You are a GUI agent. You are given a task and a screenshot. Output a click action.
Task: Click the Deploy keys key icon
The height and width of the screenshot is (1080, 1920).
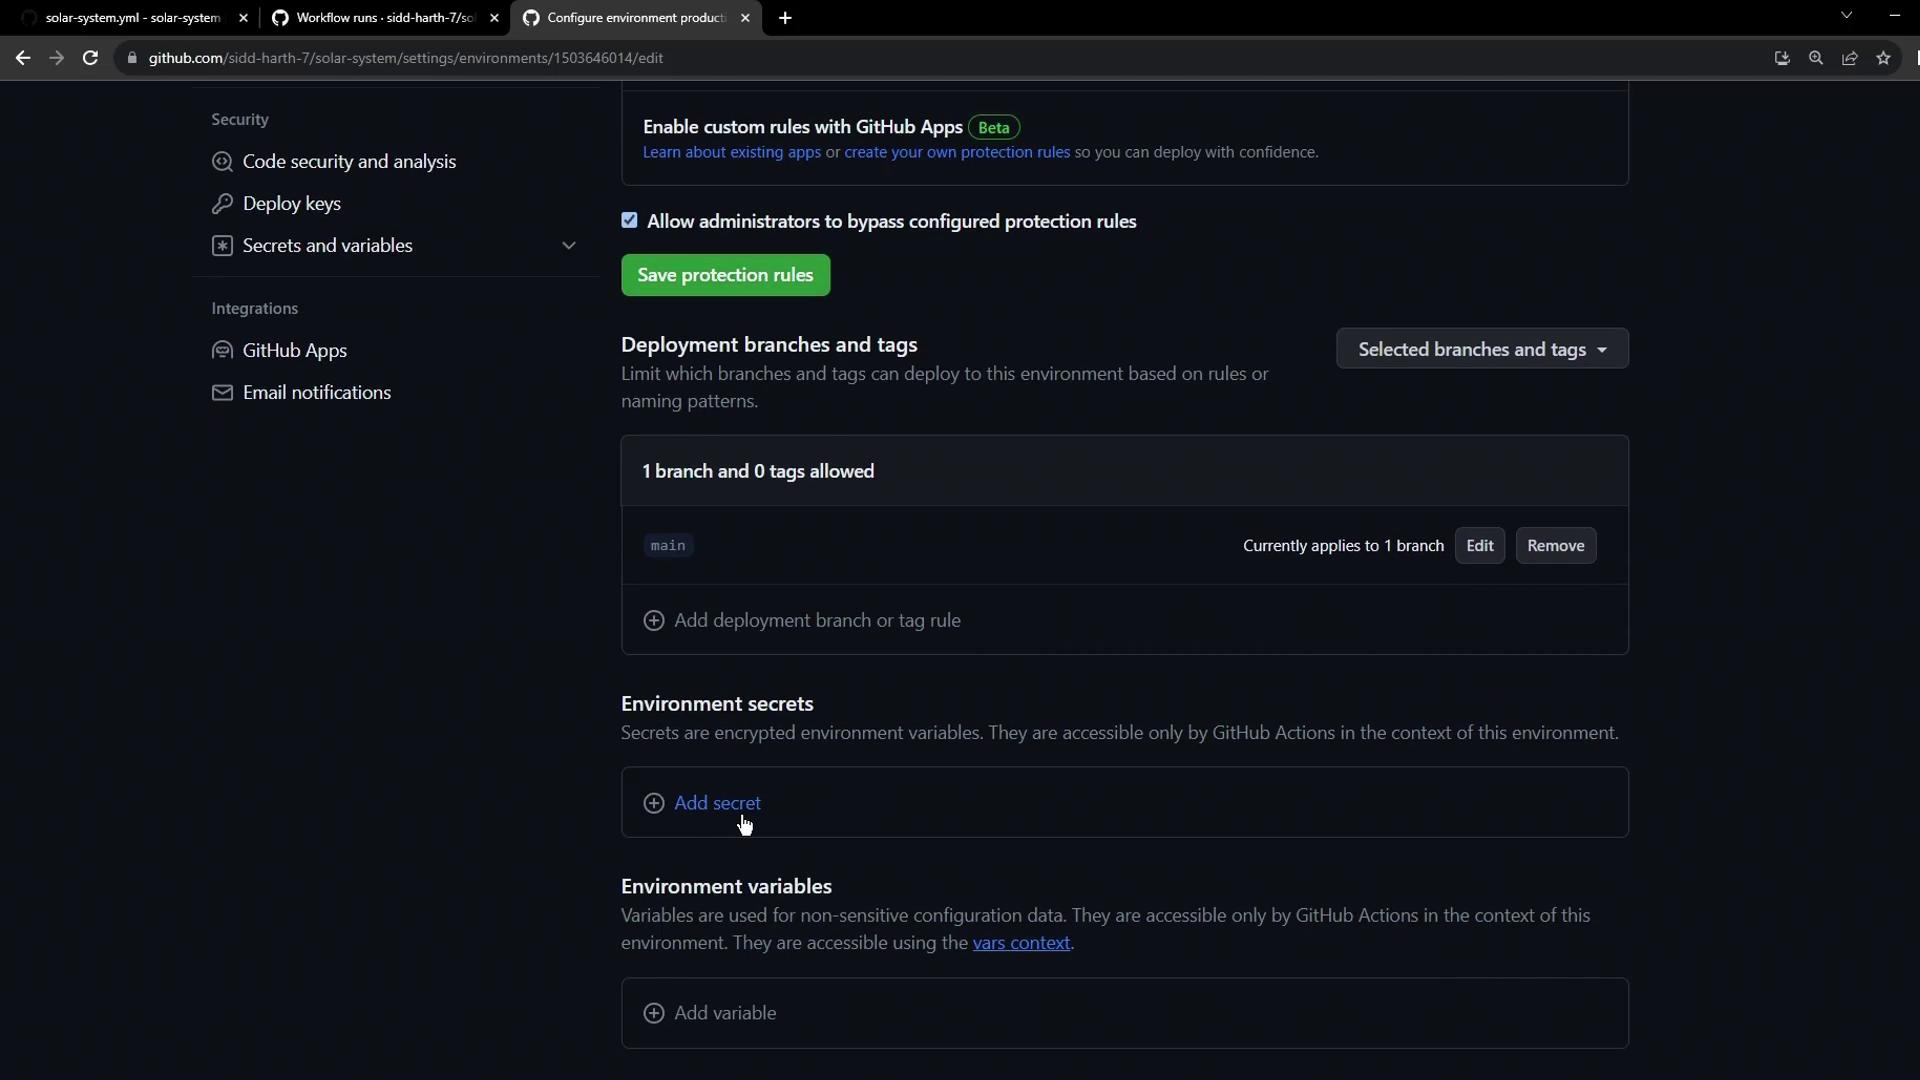[x=222, y=204]
